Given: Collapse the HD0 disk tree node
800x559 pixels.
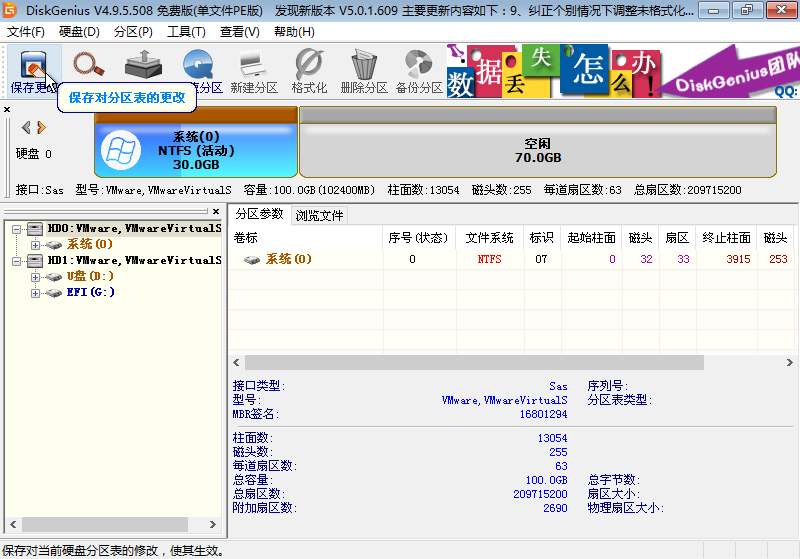Looking at the screenshot, I should (x=16, y=230).
